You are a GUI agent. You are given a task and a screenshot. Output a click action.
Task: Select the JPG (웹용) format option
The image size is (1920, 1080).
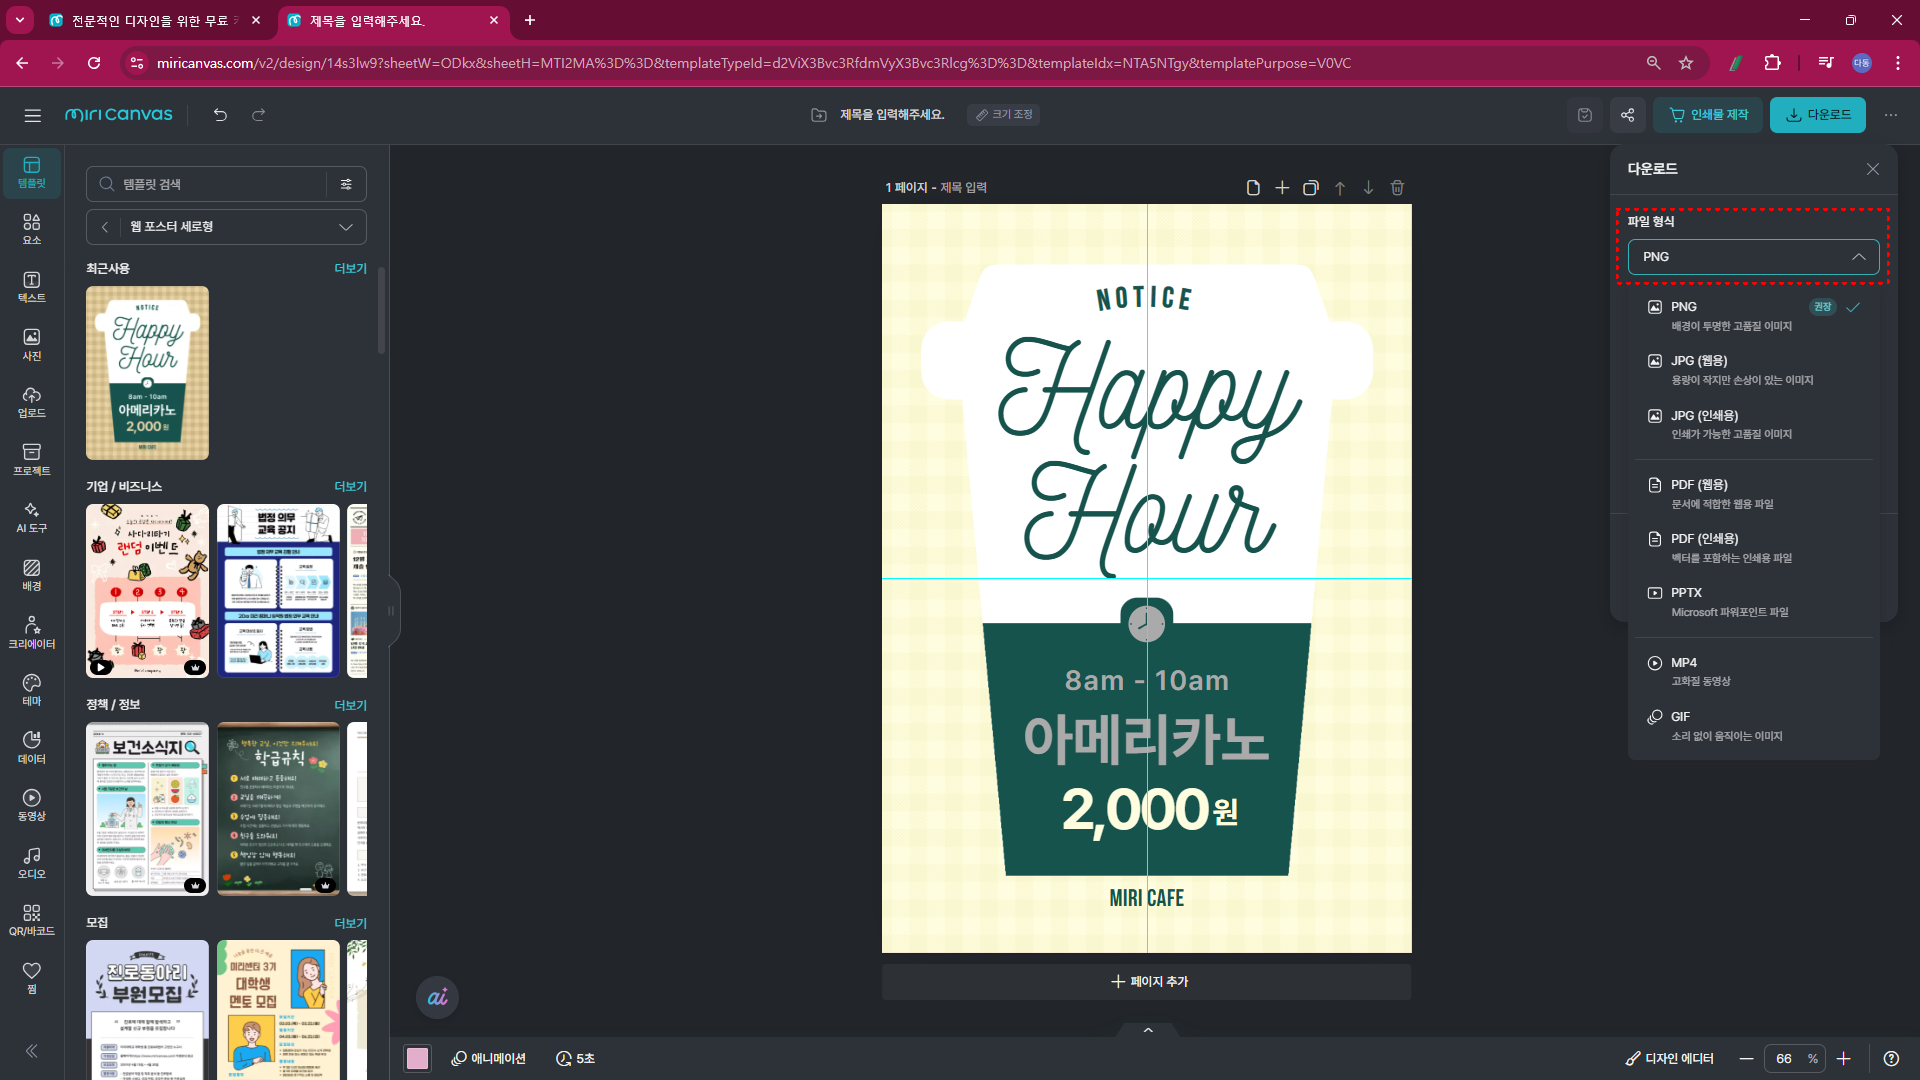(x=1753, y=370)
